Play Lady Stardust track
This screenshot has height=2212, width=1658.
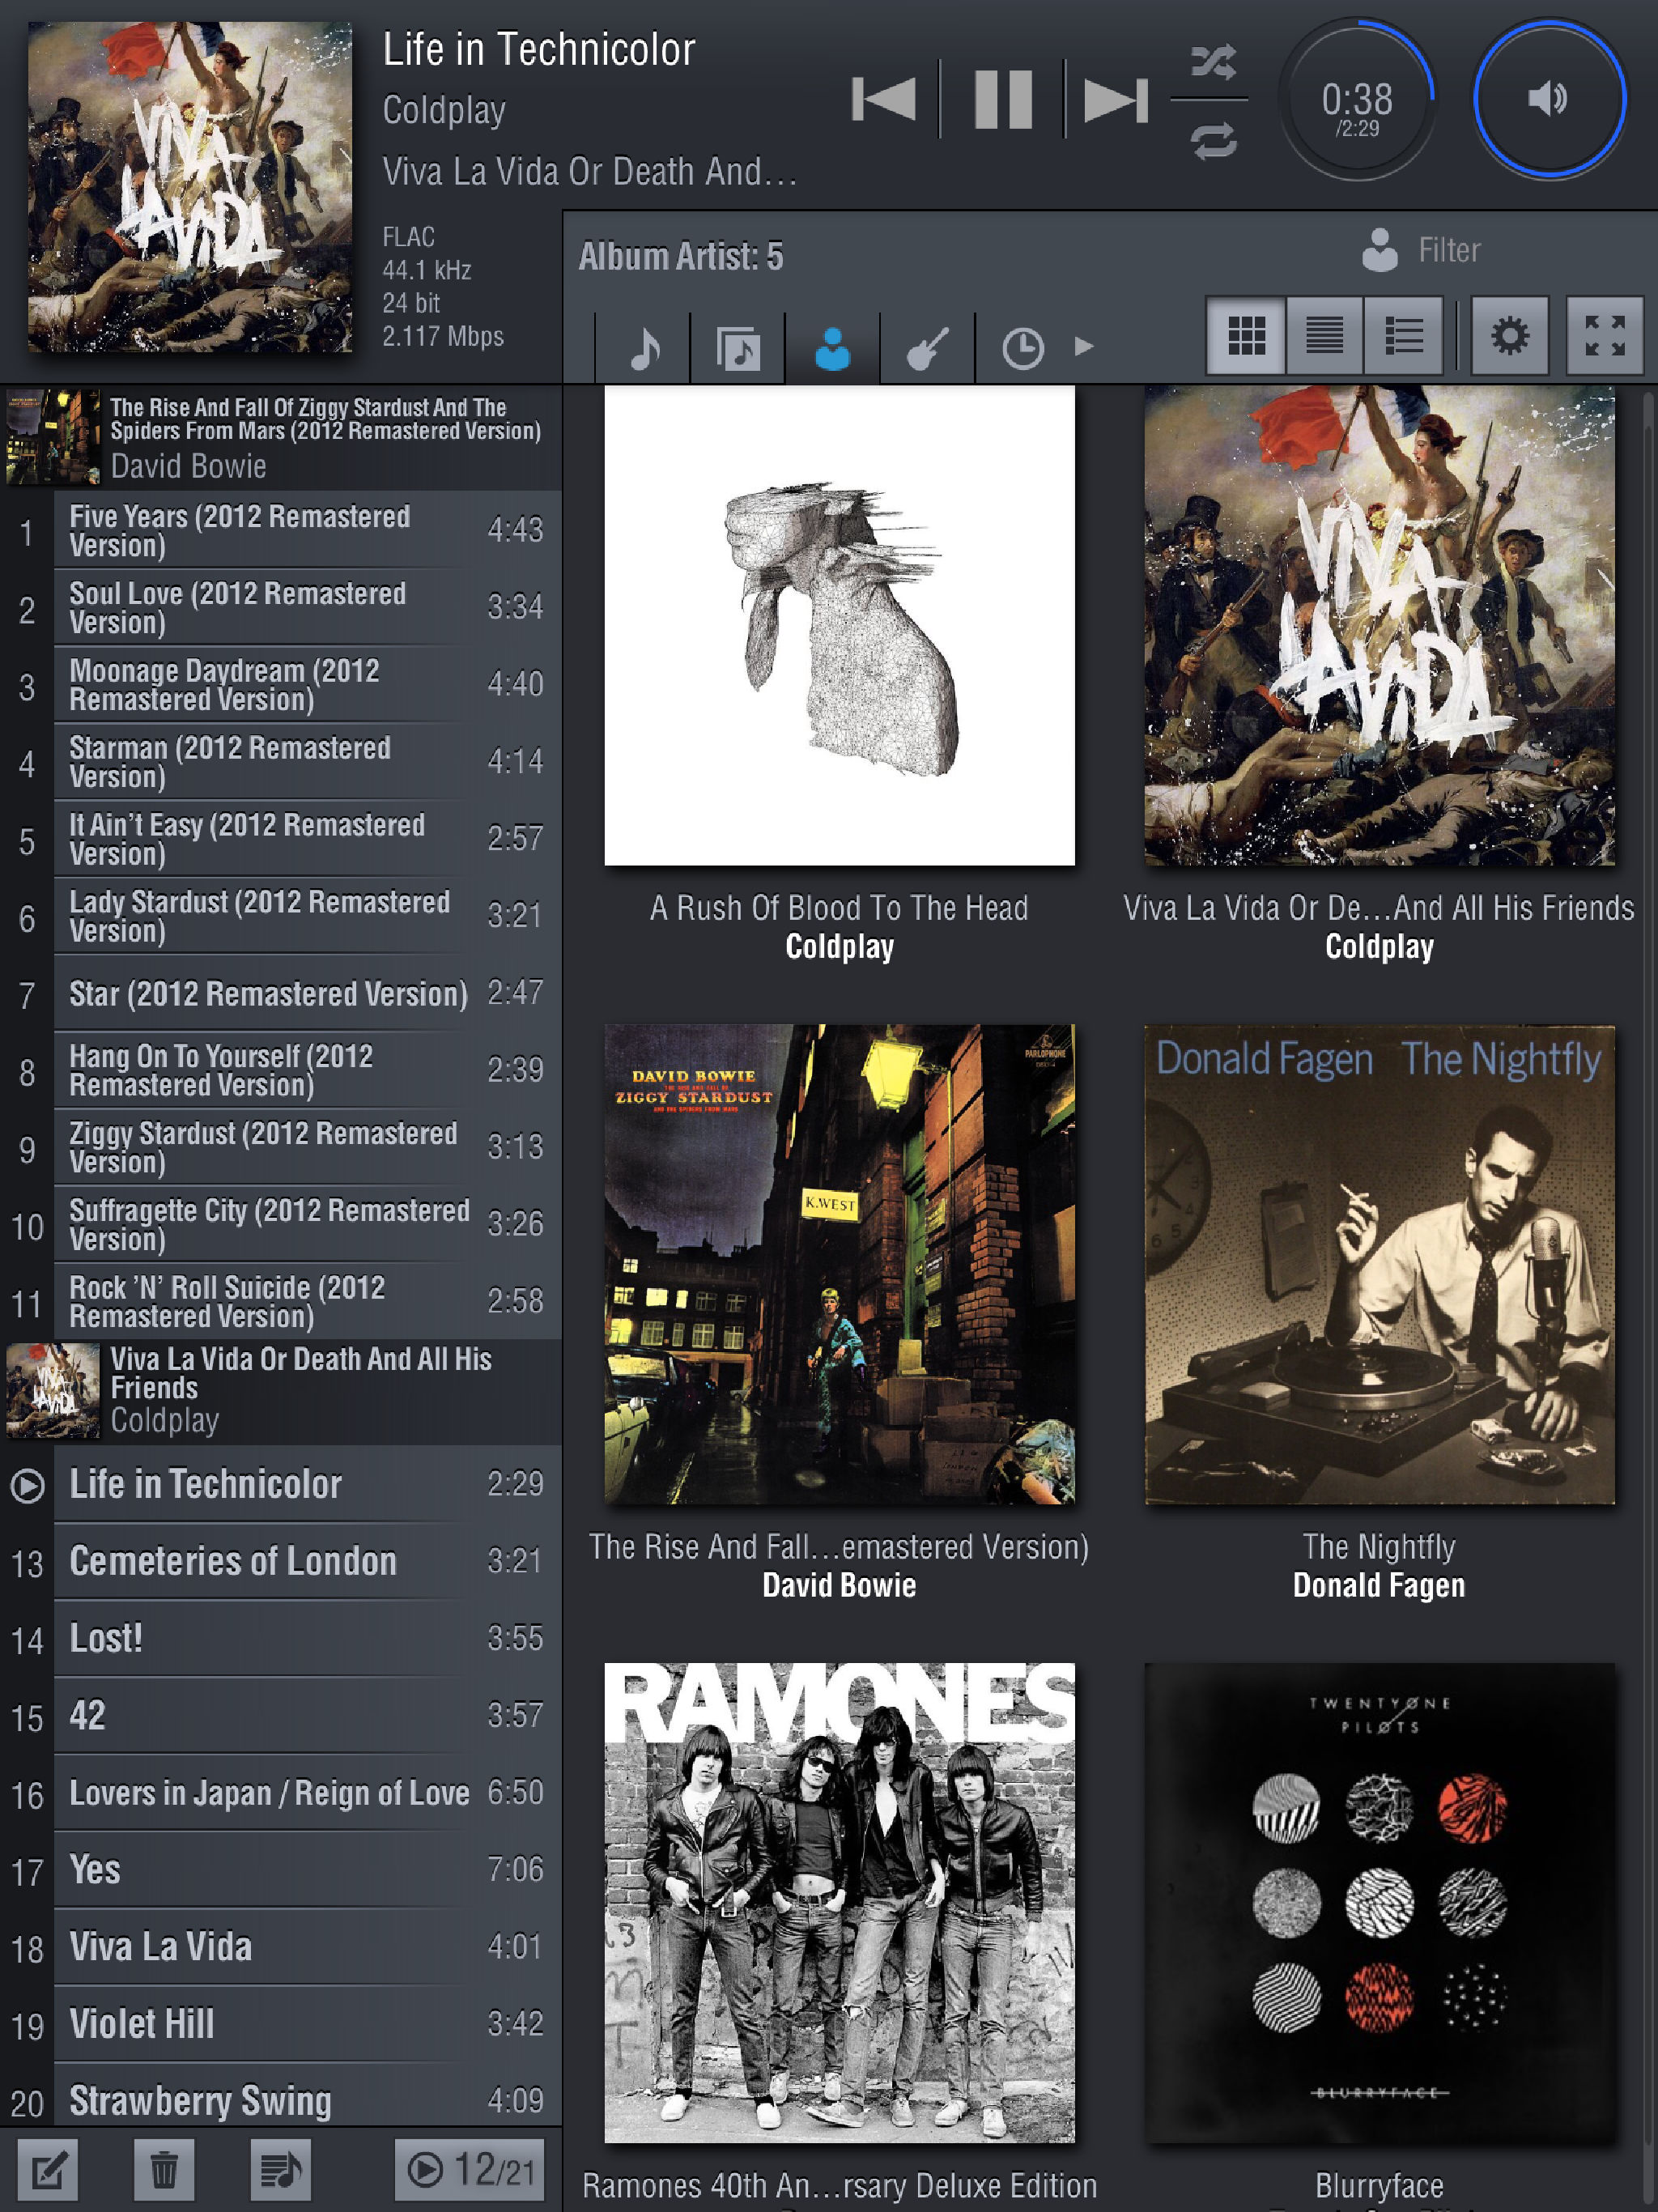280,915
